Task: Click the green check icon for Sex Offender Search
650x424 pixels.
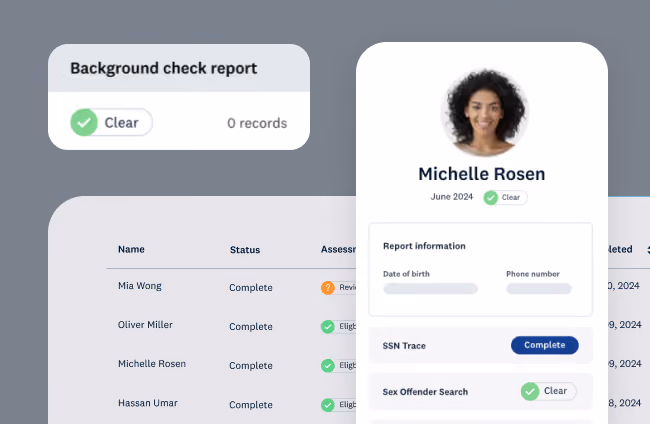Action: [530, 391]
